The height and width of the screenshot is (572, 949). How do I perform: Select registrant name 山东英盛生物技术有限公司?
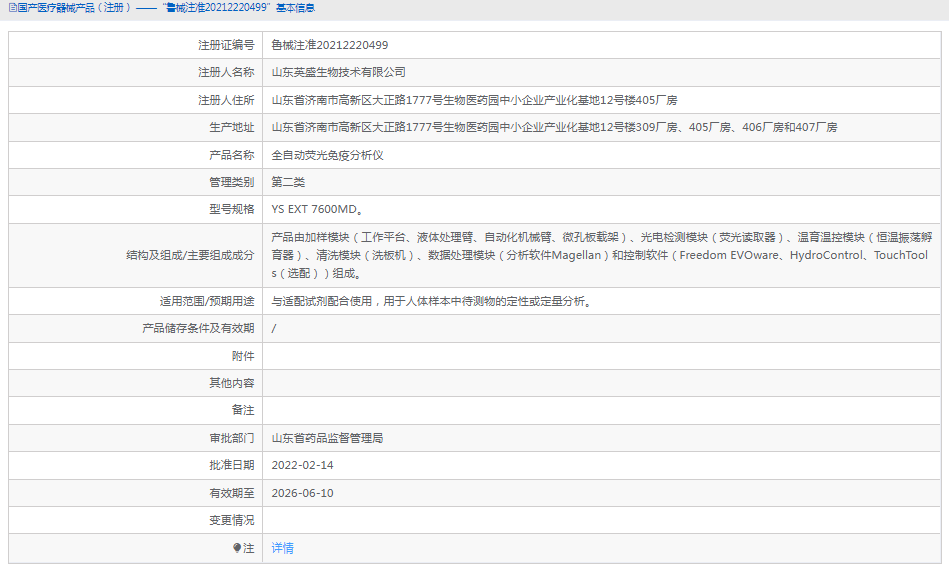pos(338,72)
